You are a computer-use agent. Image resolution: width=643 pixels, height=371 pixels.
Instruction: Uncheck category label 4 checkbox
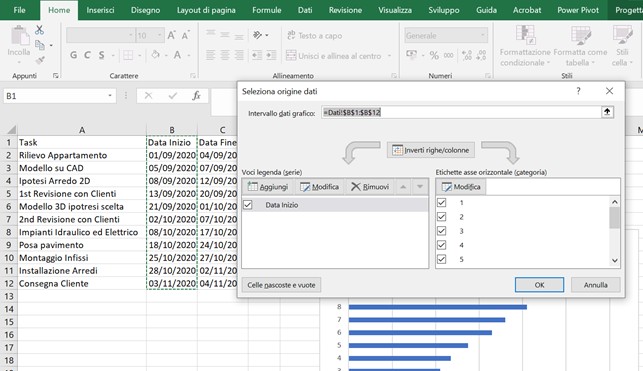442,245
